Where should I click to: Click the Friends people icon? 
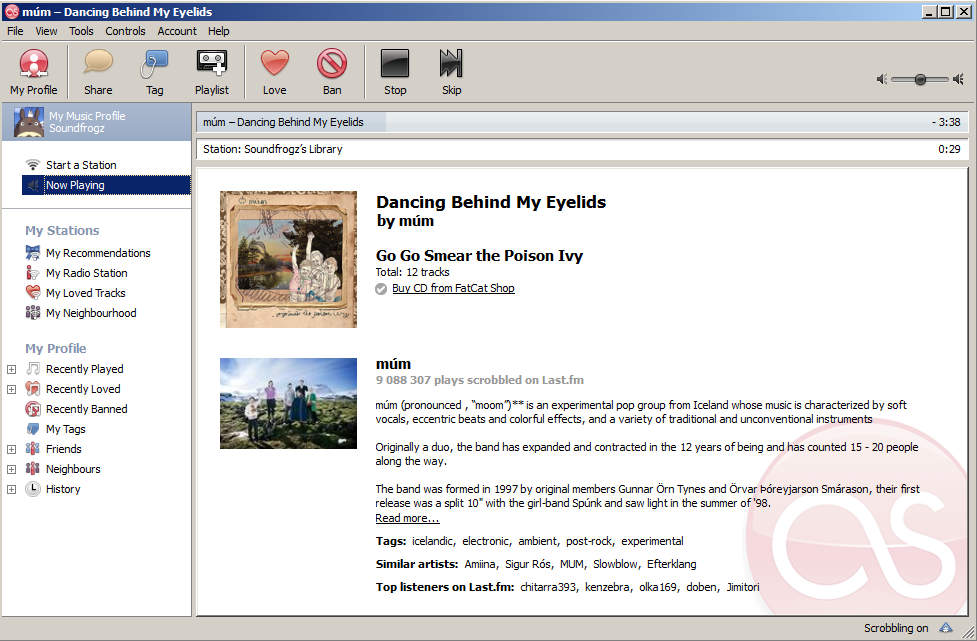[33, 449]
